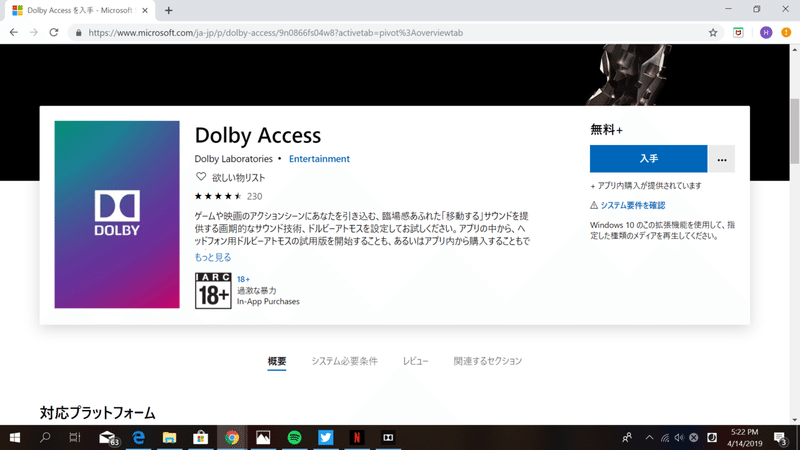Screen dimensions: 800x450
Task: Launch Microsoft Edge from taskbar
Action: pos(139,437)
